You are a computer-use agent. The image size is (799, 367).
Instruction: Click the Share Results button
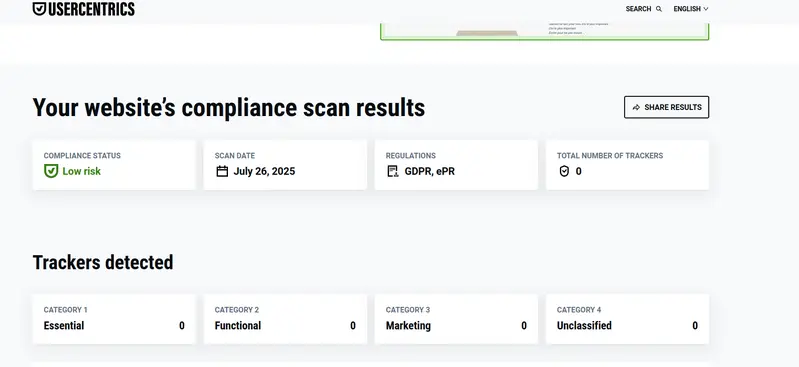(x=667, y=107)
